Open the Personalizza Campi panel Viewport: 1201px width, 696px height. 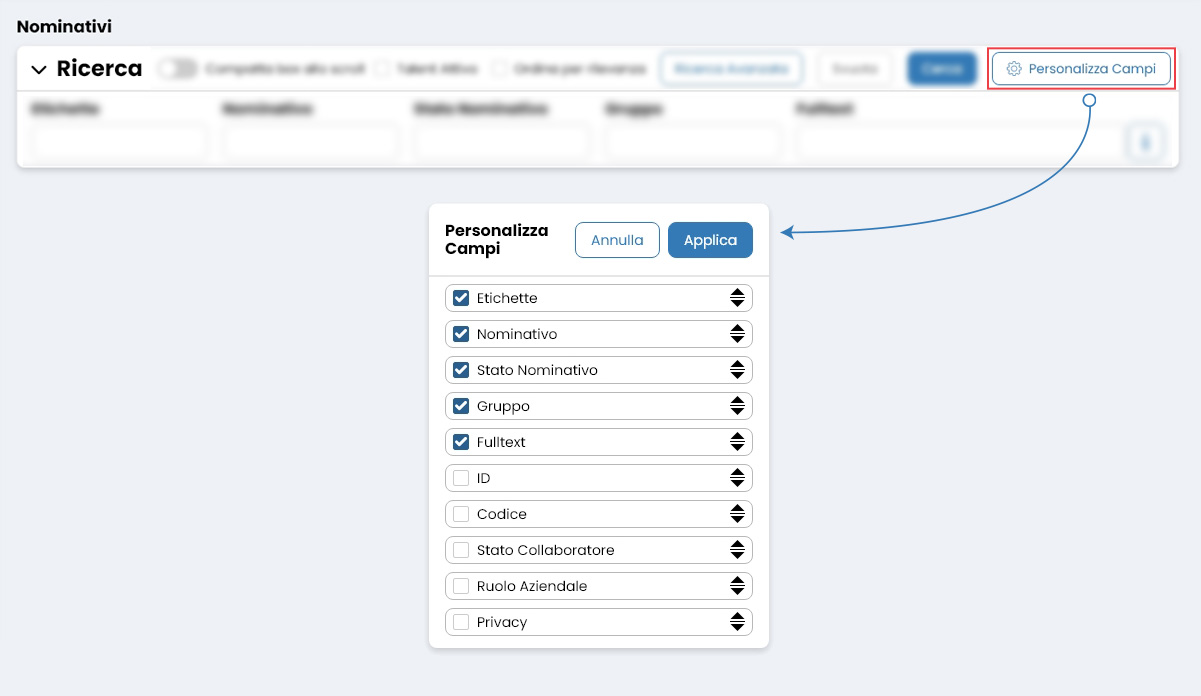click(x=1080, y=69)
